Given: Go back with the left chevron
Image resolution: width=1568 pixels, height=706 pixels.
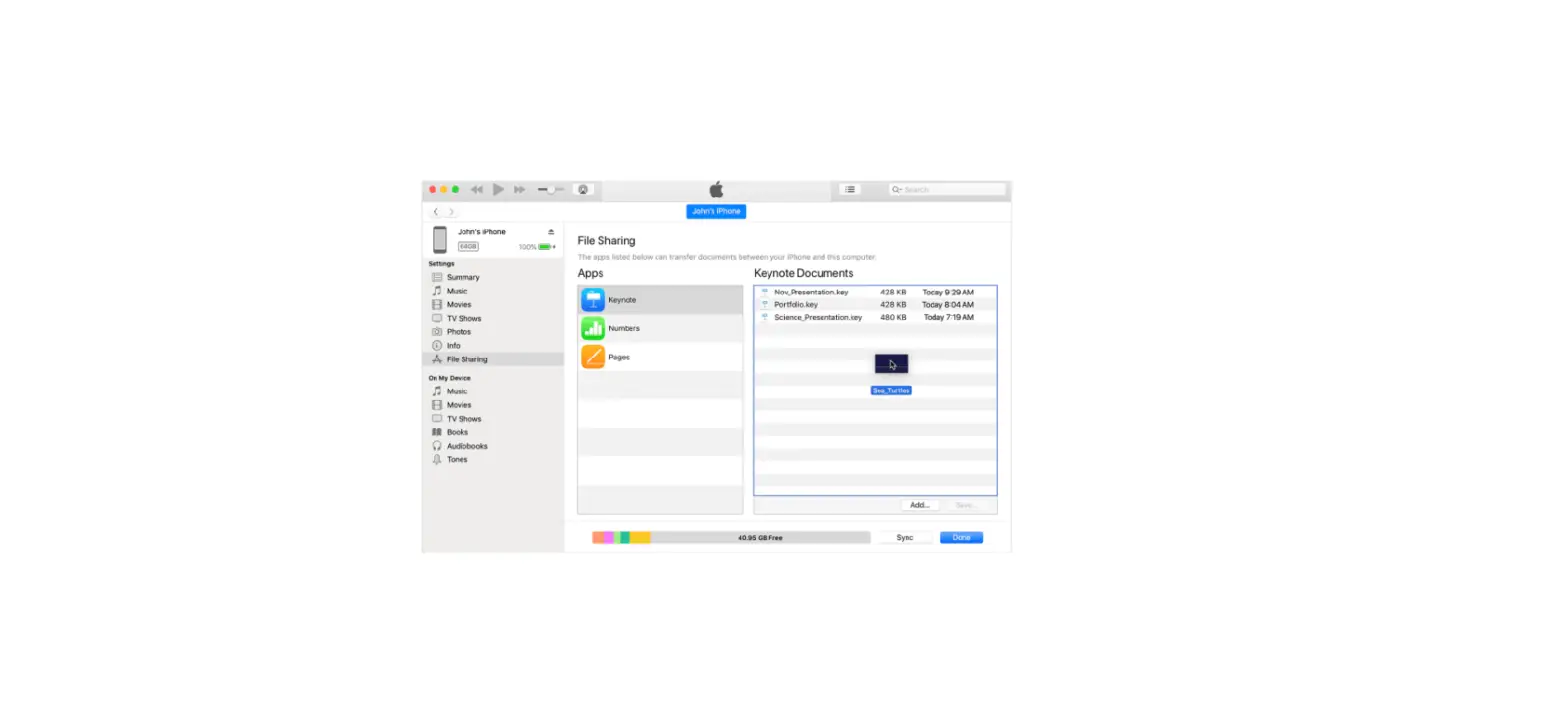Looking at the screenshot, I should 435,212.
